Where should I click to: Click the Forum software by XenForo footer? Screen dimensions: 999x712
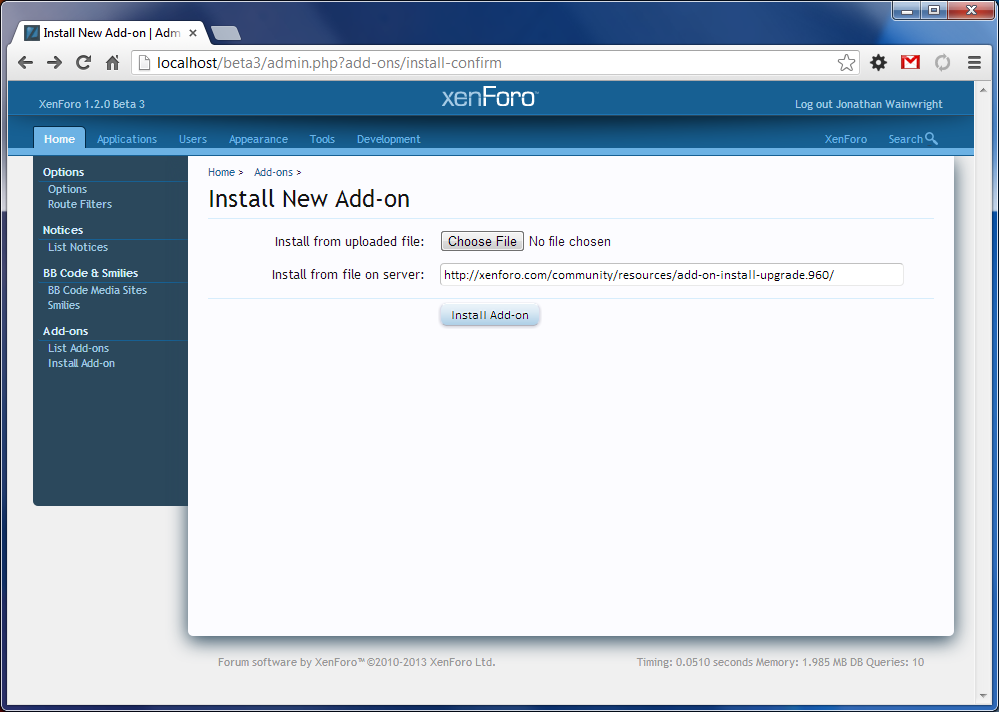coord(356,662)
